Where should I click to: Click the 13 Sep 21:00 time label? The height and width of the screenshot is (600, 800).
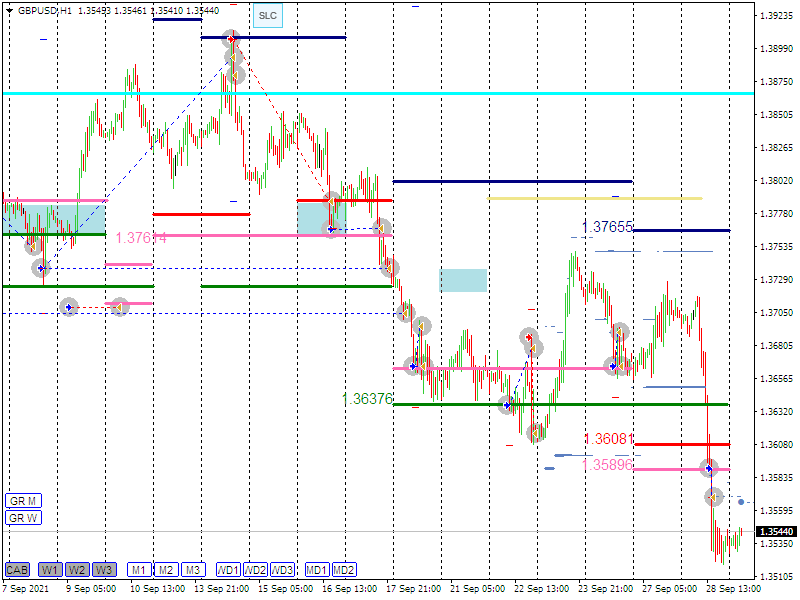tap(221, 589)
